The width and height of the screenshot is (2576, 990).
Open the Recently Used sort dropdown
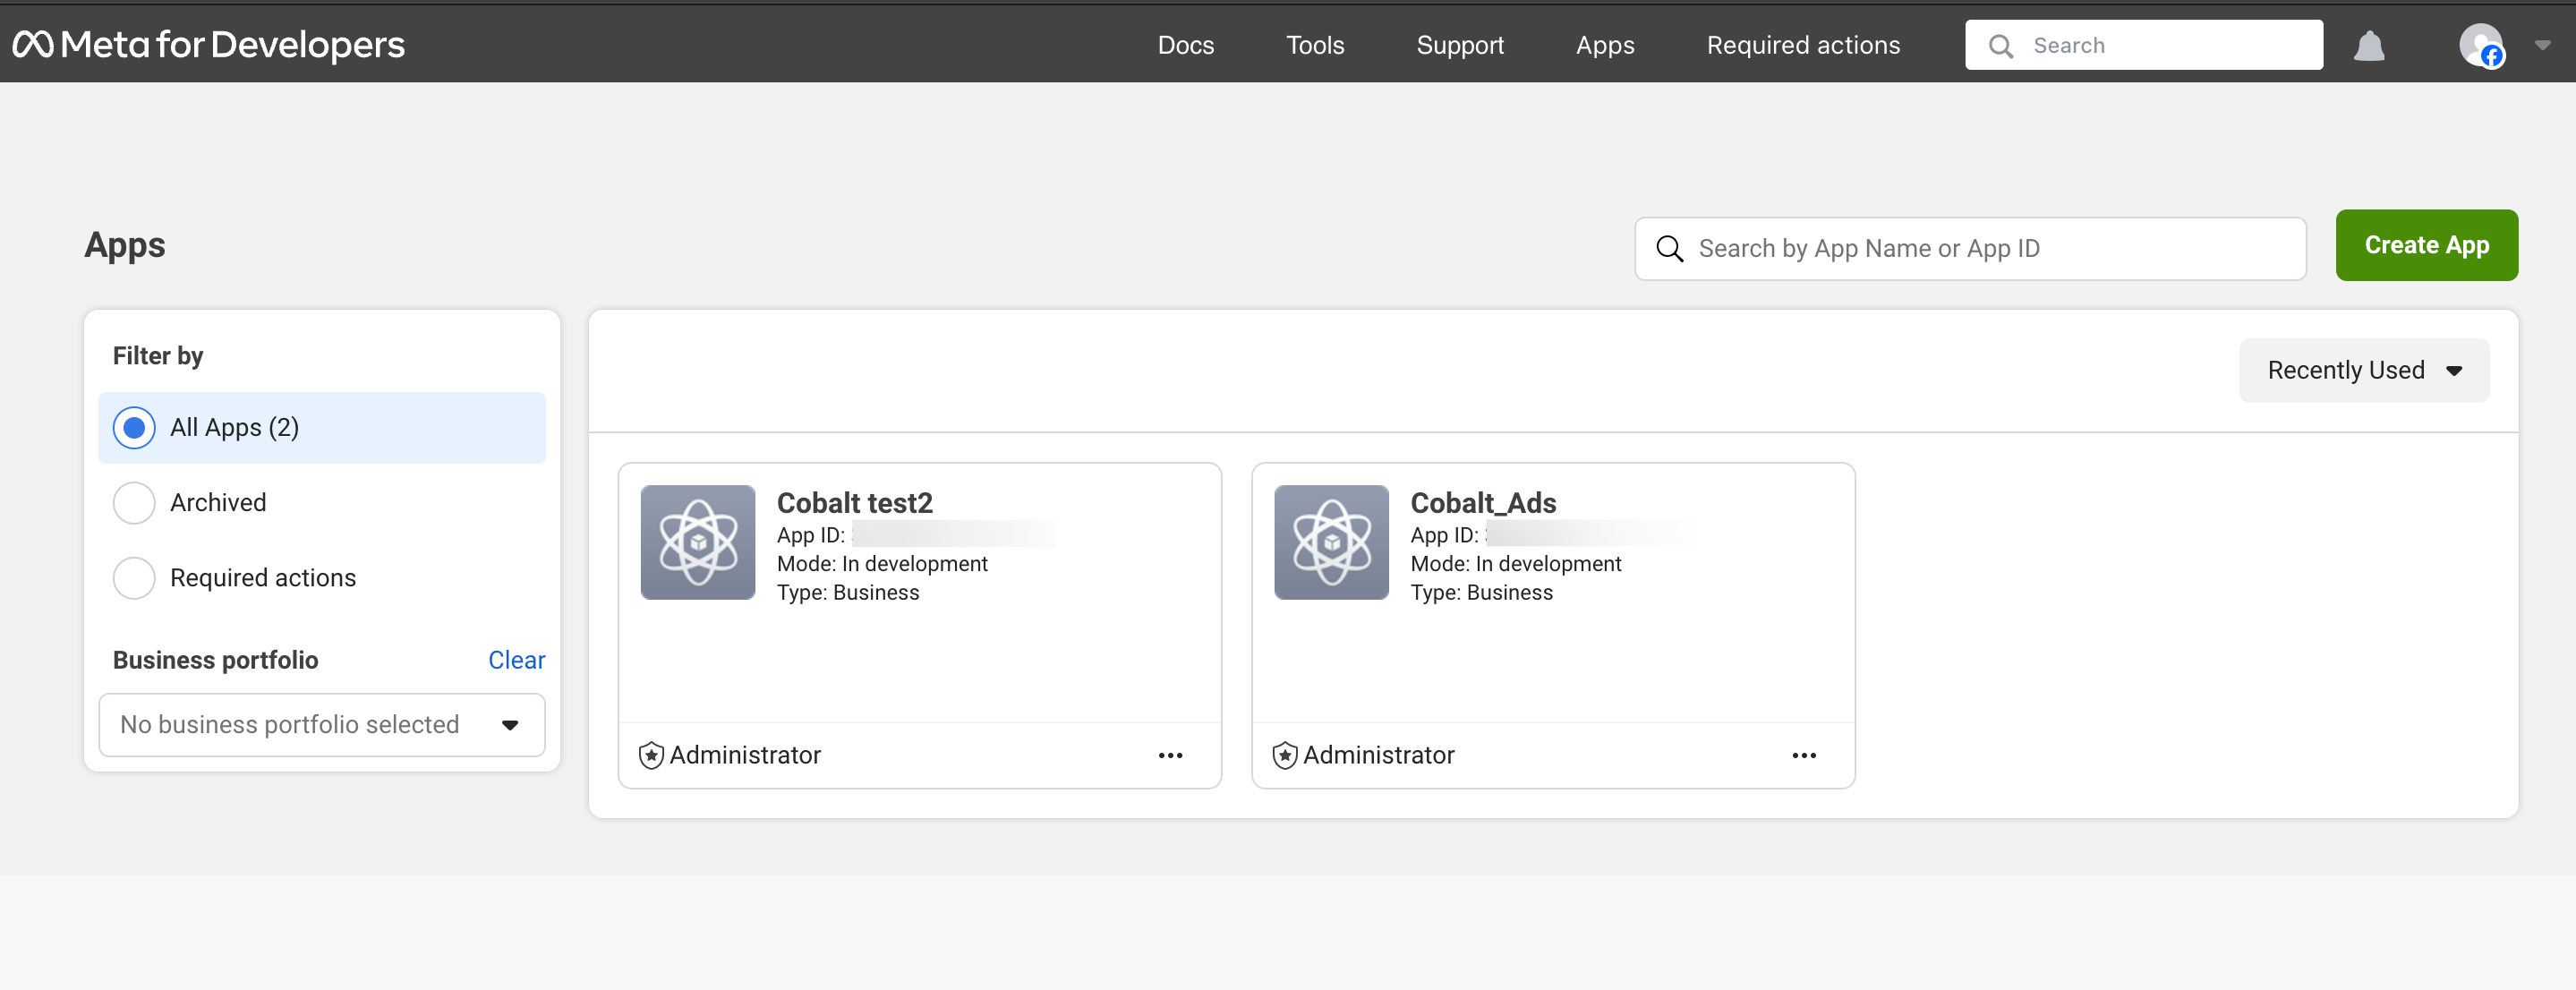click(x=2363, y=370)
